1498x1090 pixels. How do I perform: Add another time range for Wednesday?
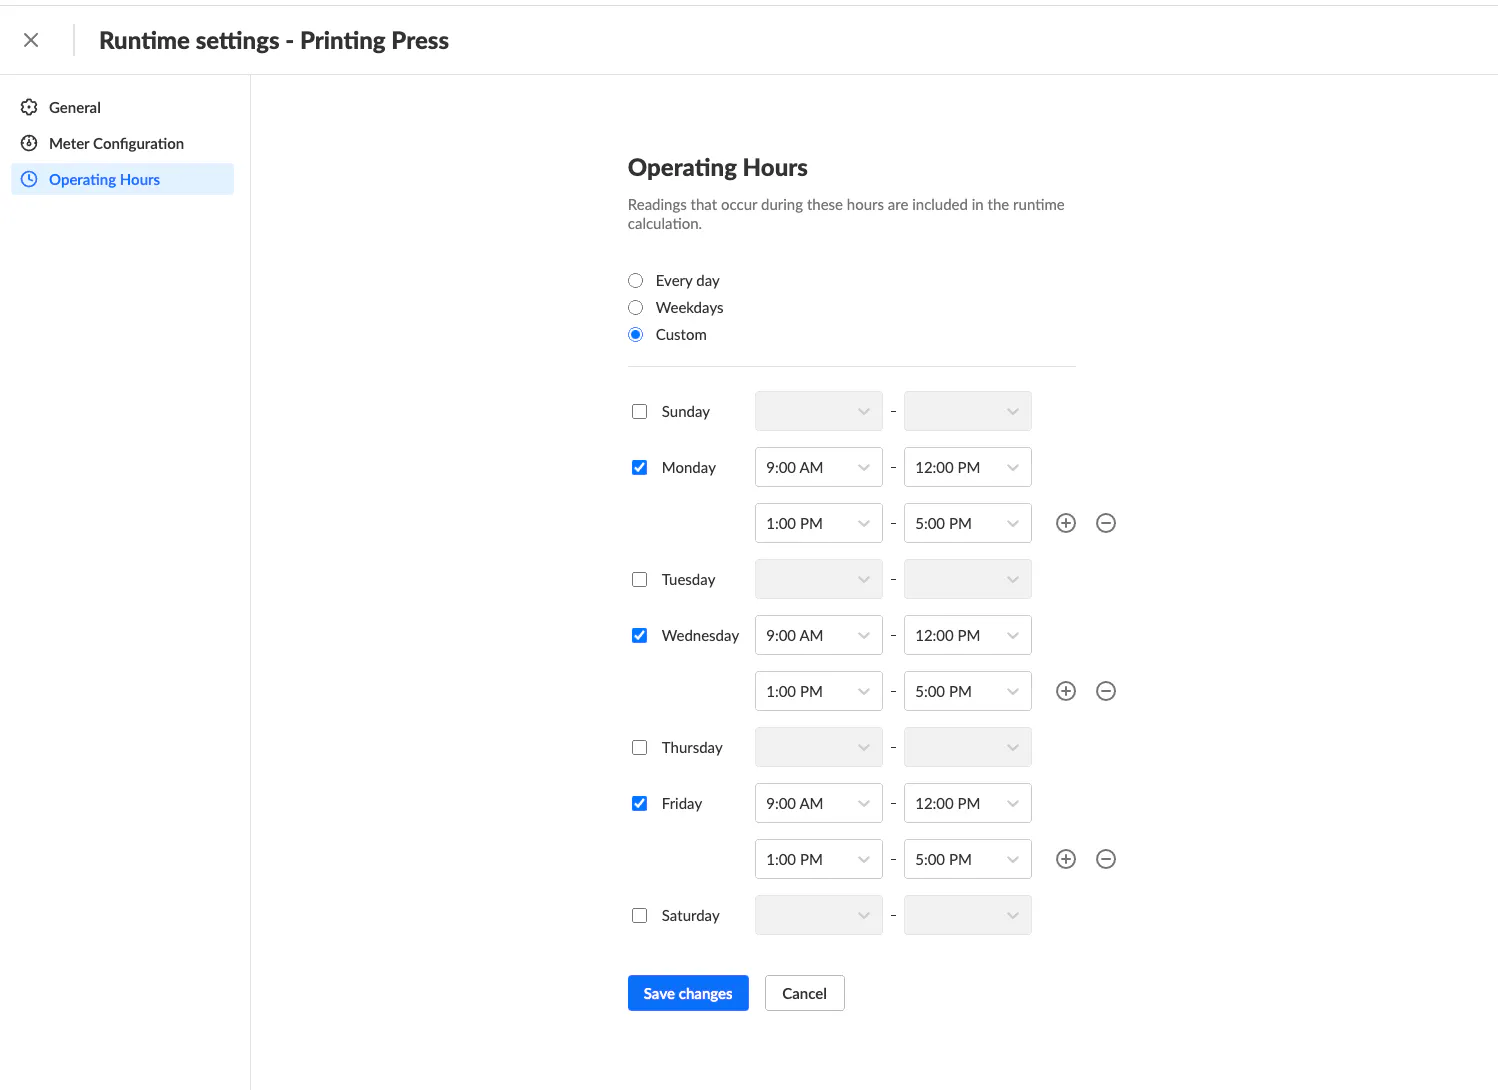[x=1066, y=691]
